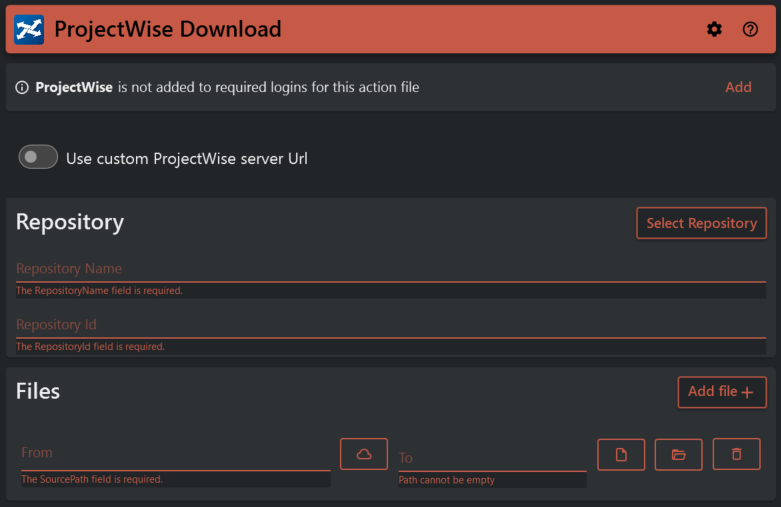Screen dimensions: 781x507
Task: Delete the file row with the trash icon
Action: point(736,454)
